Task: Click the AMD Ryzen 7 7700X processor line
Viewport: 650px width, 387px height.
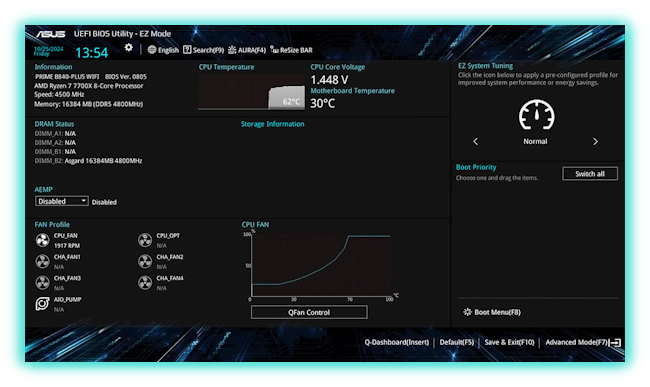Action: click(89, 86)
